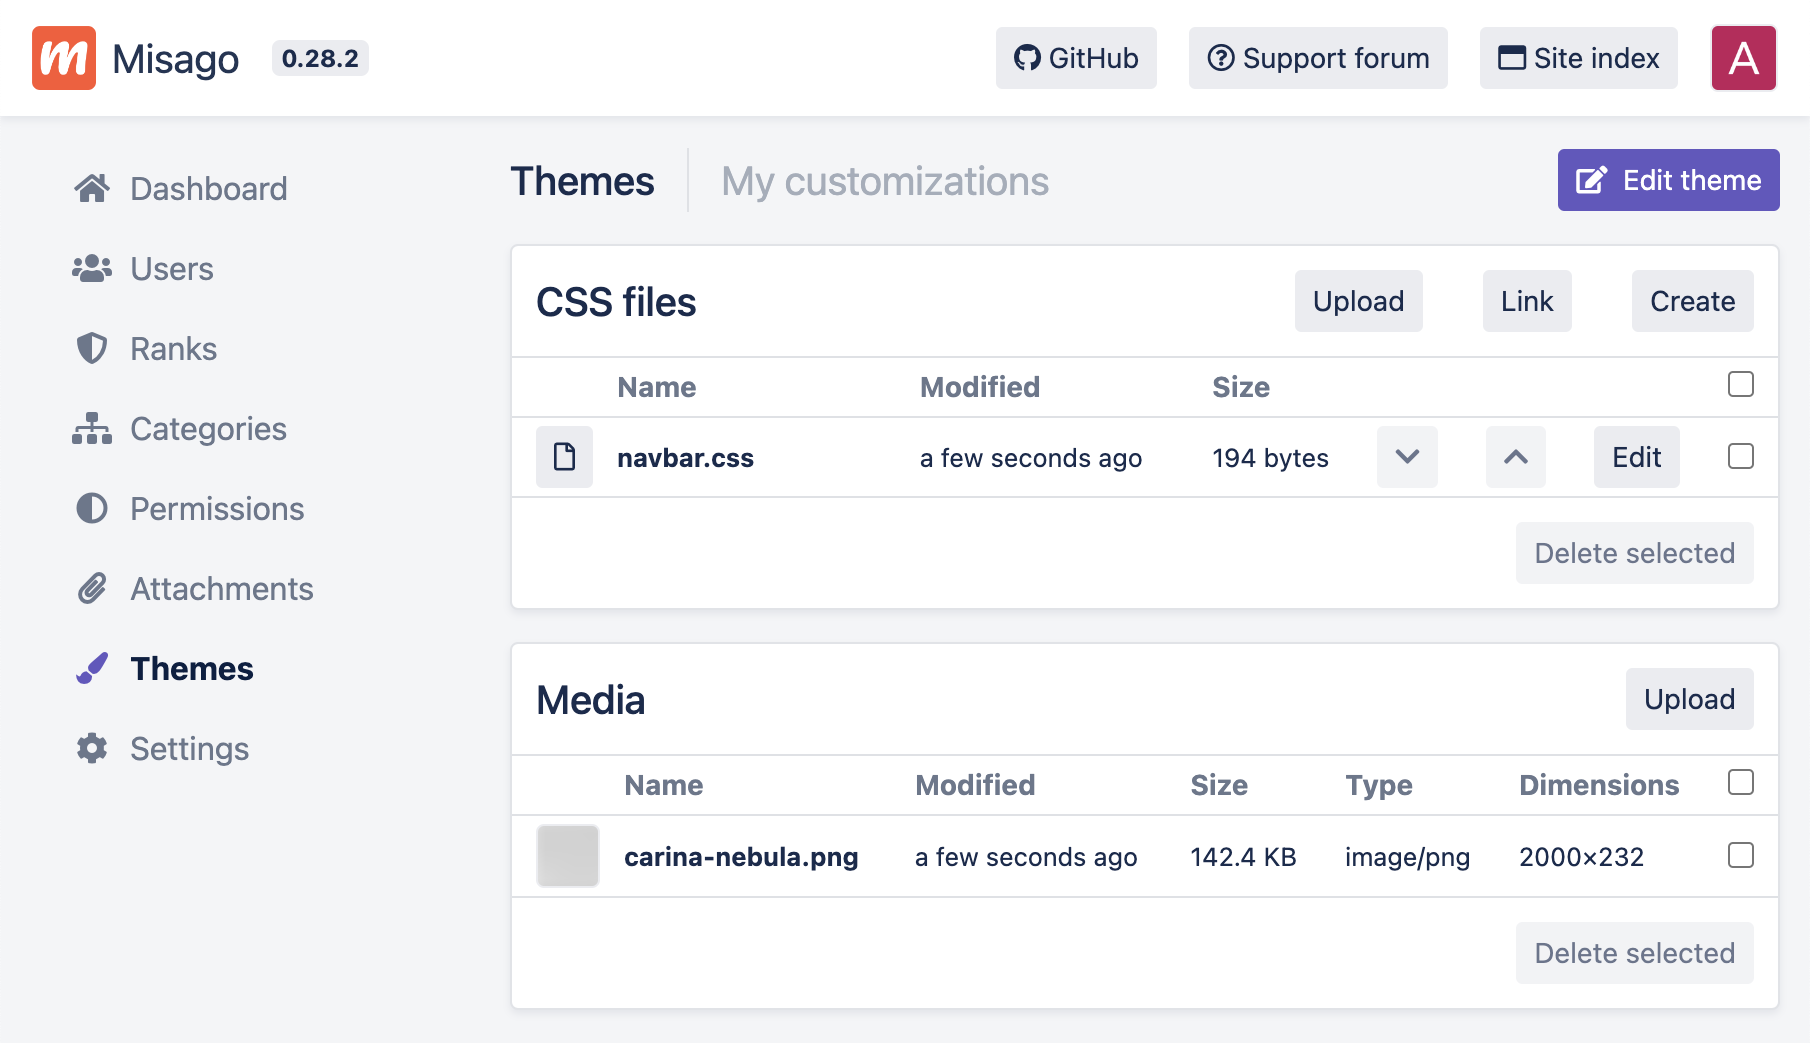Screen dimensions: 1810x1043
Task: Tick the carina-nebula.png checkbox
Action: pos(1740,855)
